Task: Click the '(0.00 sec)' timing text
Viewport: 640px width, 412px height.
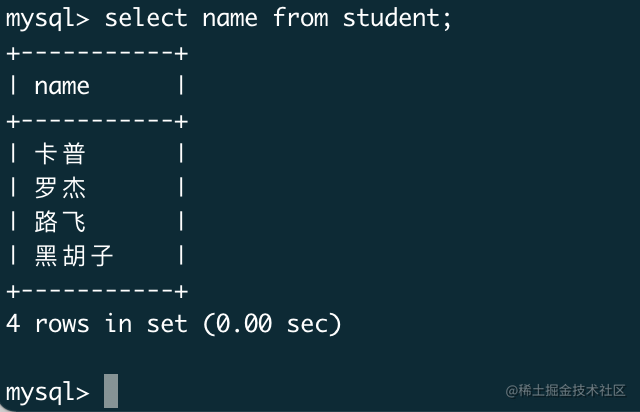Action: click(x=272, y=324)
